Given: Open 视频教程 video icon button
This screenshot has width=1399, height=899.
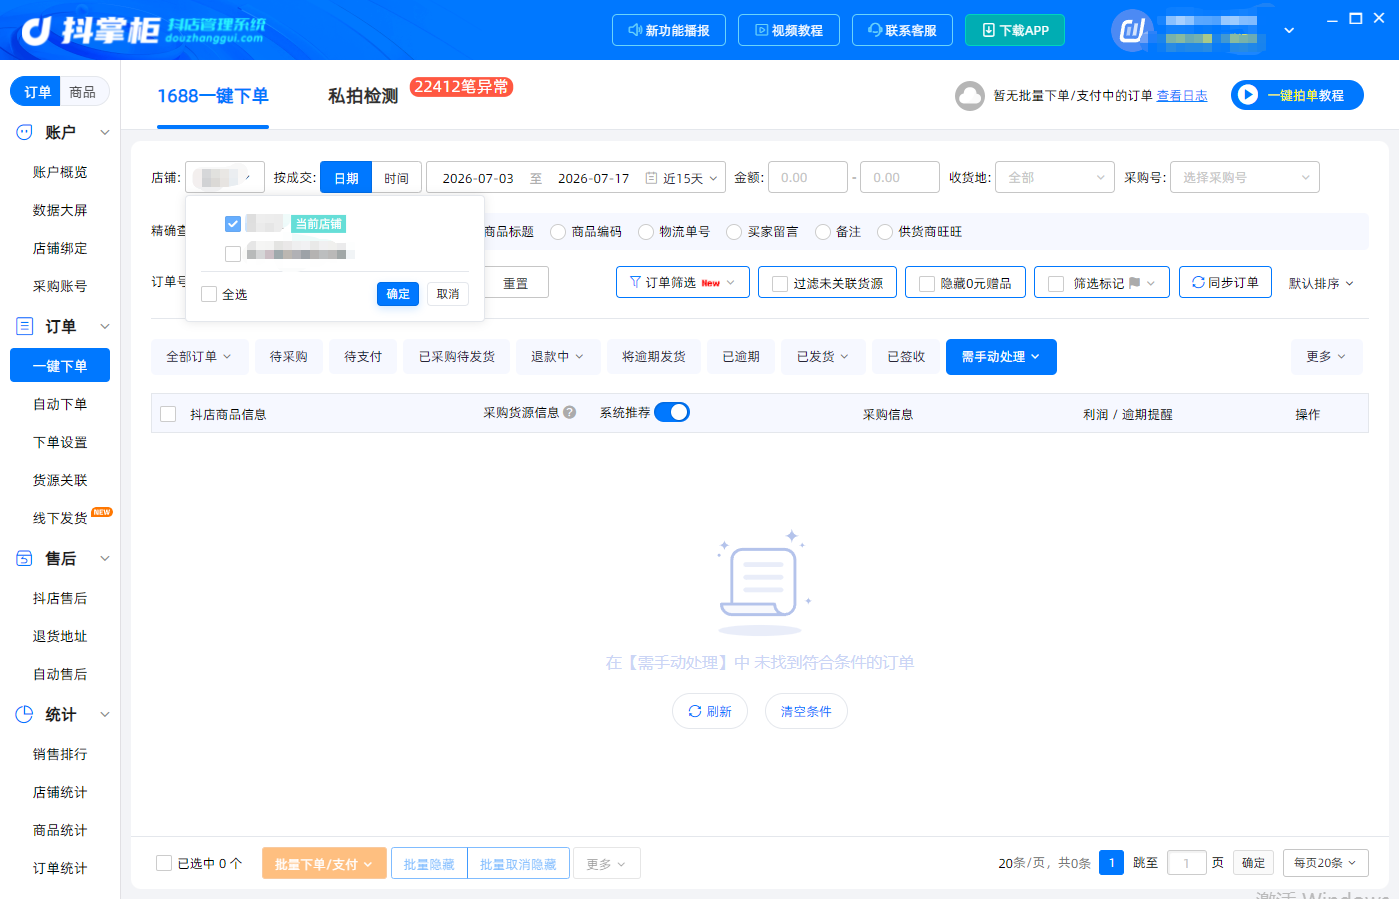Looking at the screenshot, I should [x=761, y=30].
